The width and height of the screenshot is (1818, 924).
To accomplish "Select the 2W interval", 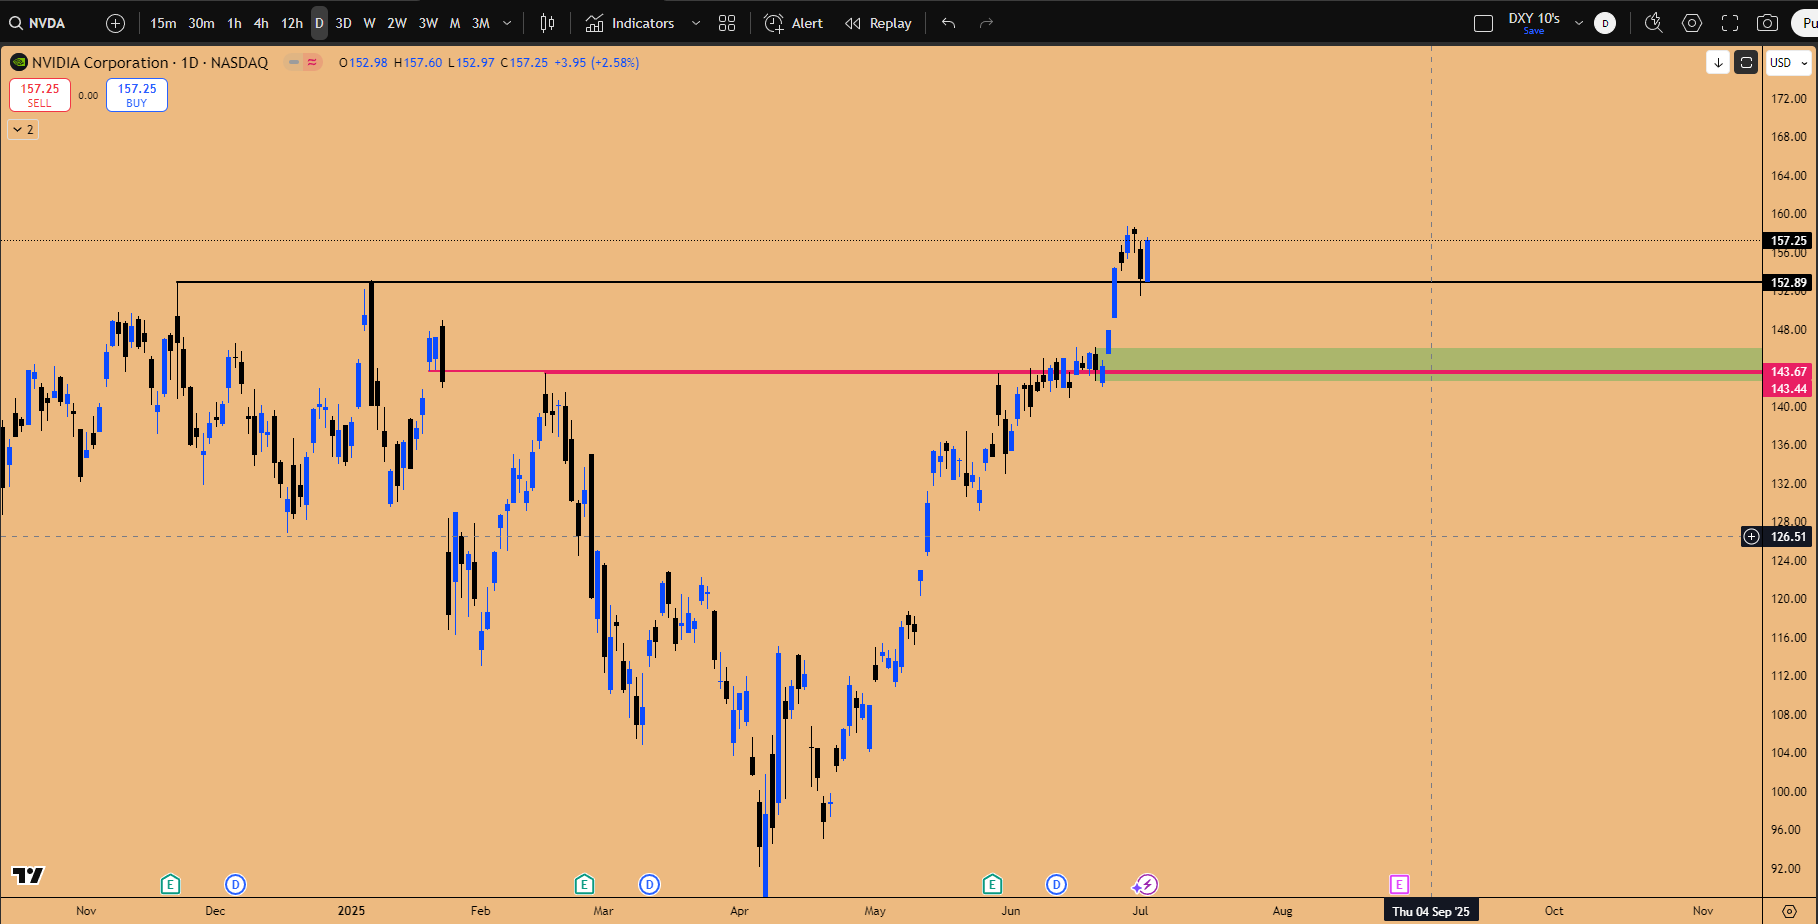I will (397, 23).
